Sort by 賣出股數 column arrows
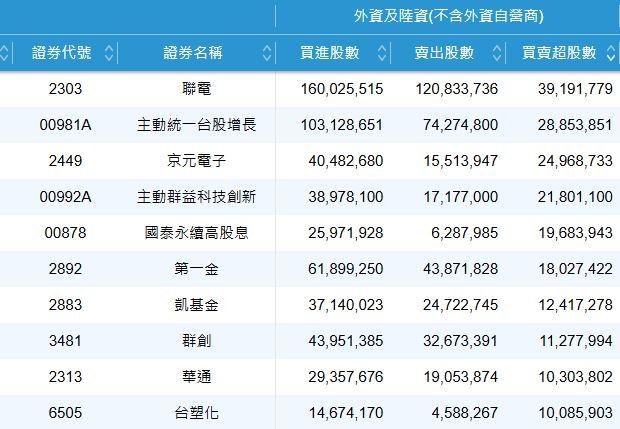The image size is (620, 429). tap(497, 53)
